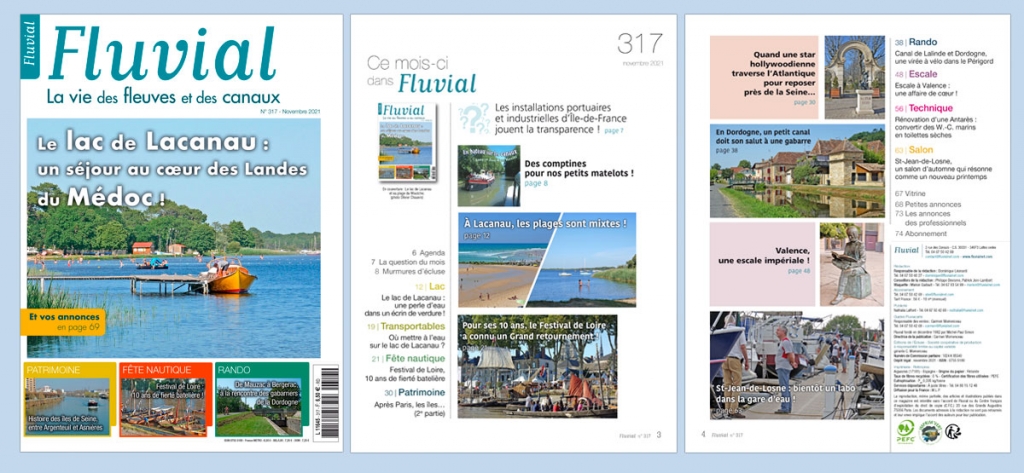1024x473 pixels.
Task: Open the 'En Dordogne, un petit canal' photo
Action: pyautogui.click(x=797, y=171)
